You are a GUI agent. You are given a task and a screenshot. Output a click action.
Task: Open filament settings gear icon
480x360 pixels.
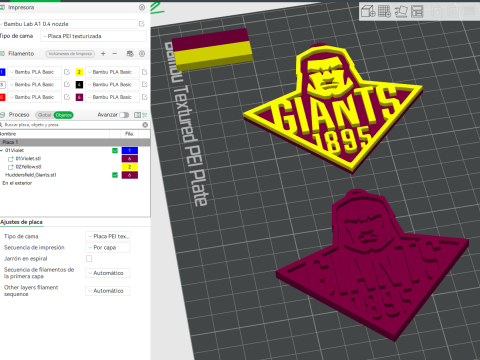pos(142,53)
